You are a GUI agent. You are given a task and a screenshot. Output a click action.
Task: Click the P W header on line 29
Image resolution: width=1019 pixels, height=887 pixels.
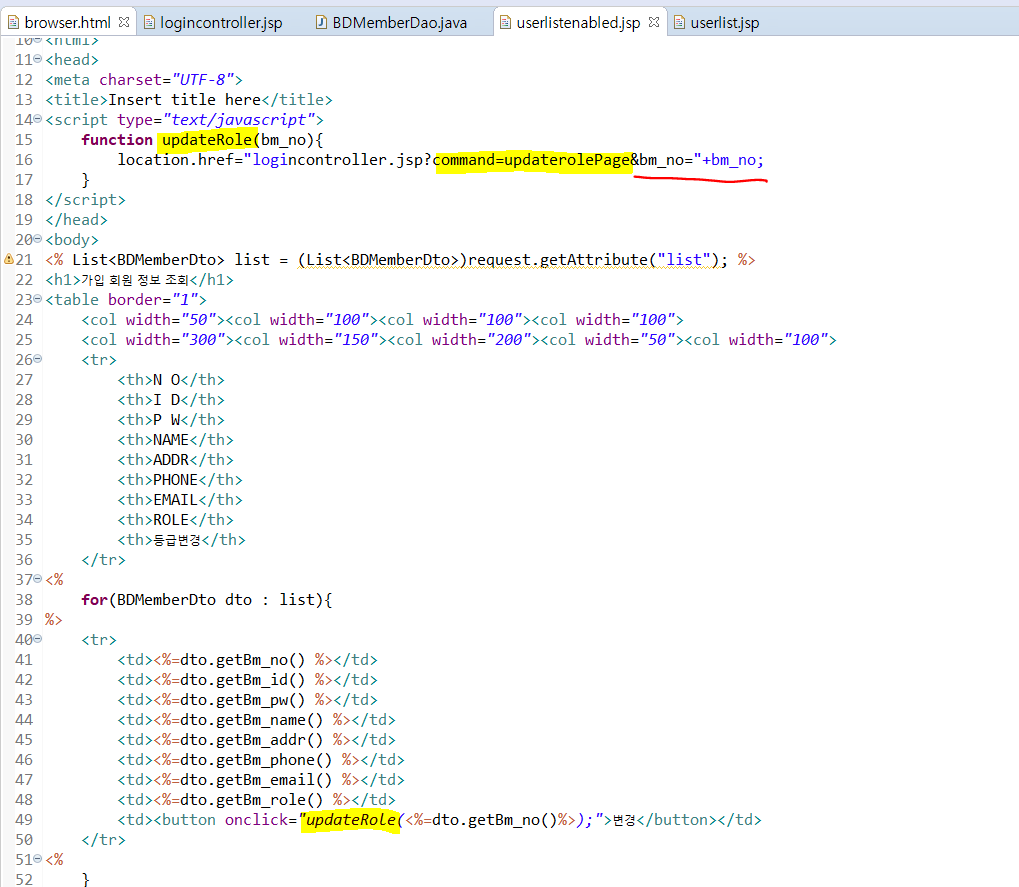pyautogui.click(x=166, y=420)
